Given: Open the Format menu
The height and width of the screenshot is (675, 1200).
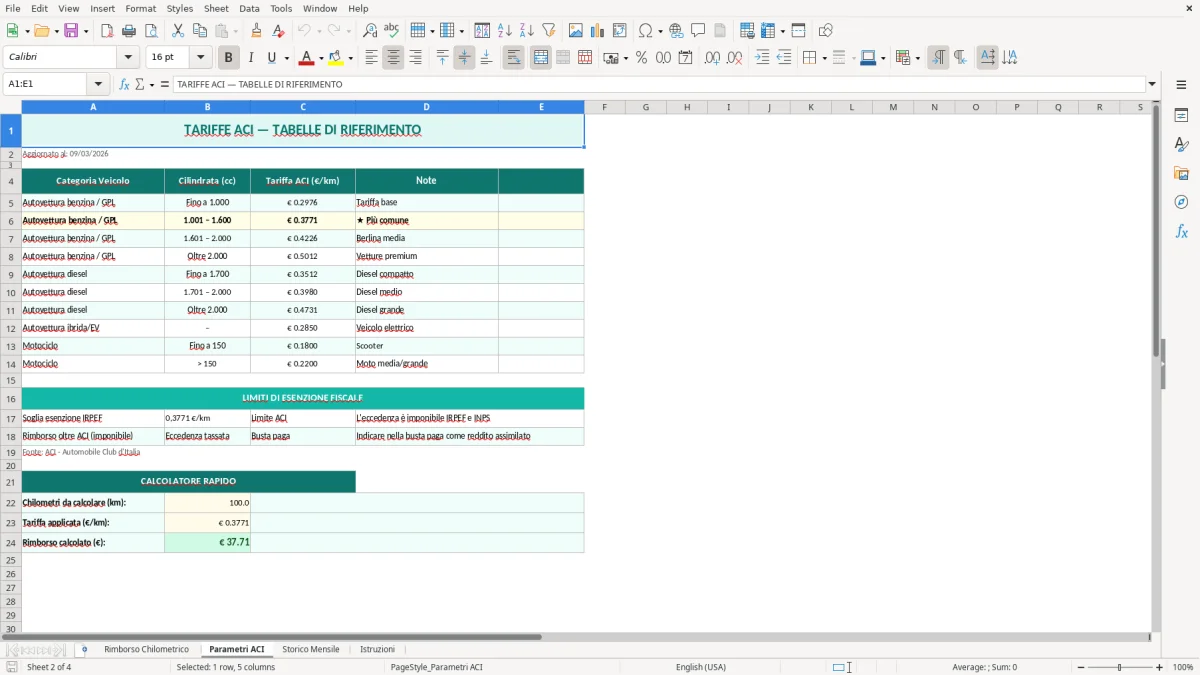Looking at the screenshot, I should (x=140, y=8).
